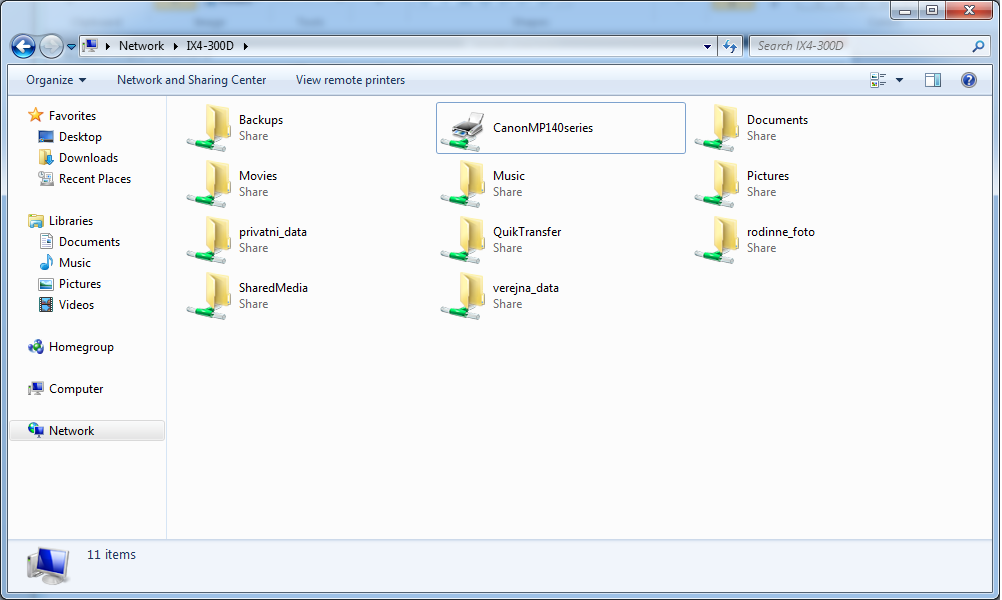This screenshot has width=1002, height=600.
Task: Toggle the preview pane icon
Action: click(x=932, y=80)
